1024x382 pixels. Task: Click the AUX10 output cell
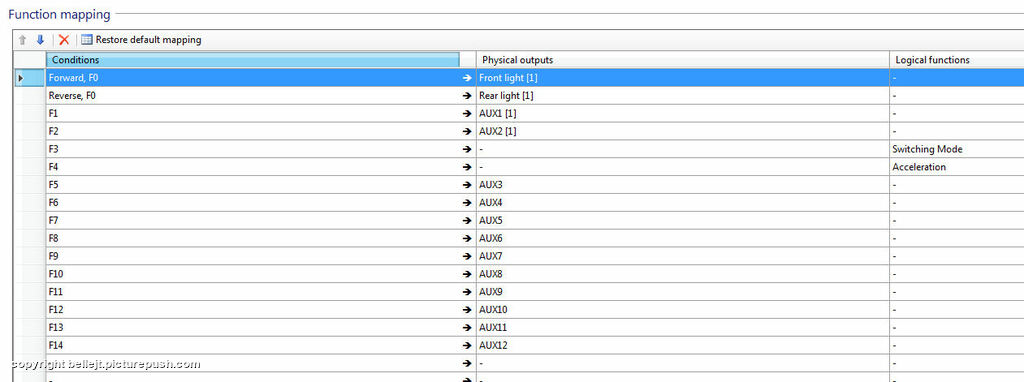point(683,309)
